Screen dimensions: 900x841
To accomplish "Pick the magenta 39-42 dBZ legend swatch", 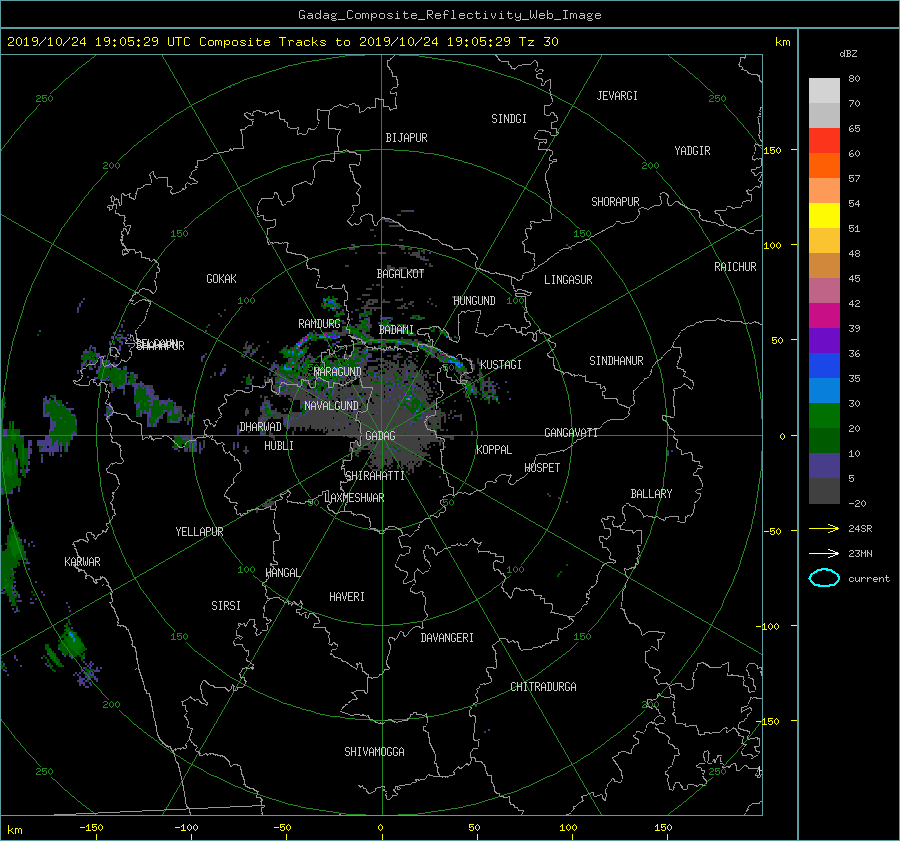I will tap(824, 315).
